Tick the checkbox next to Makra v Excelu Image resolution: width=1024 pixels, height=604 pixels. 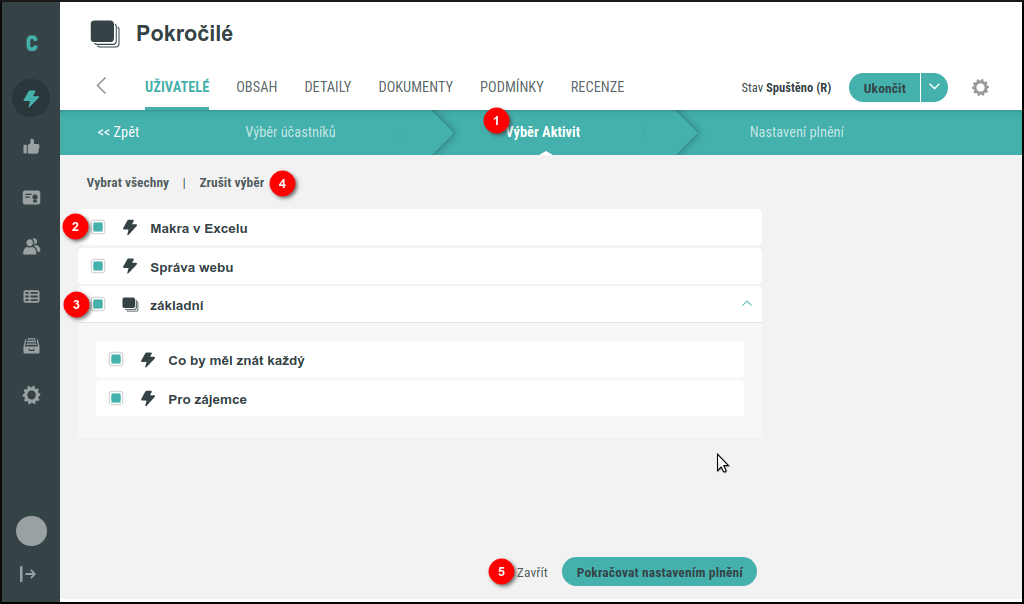tap(97, 227)
